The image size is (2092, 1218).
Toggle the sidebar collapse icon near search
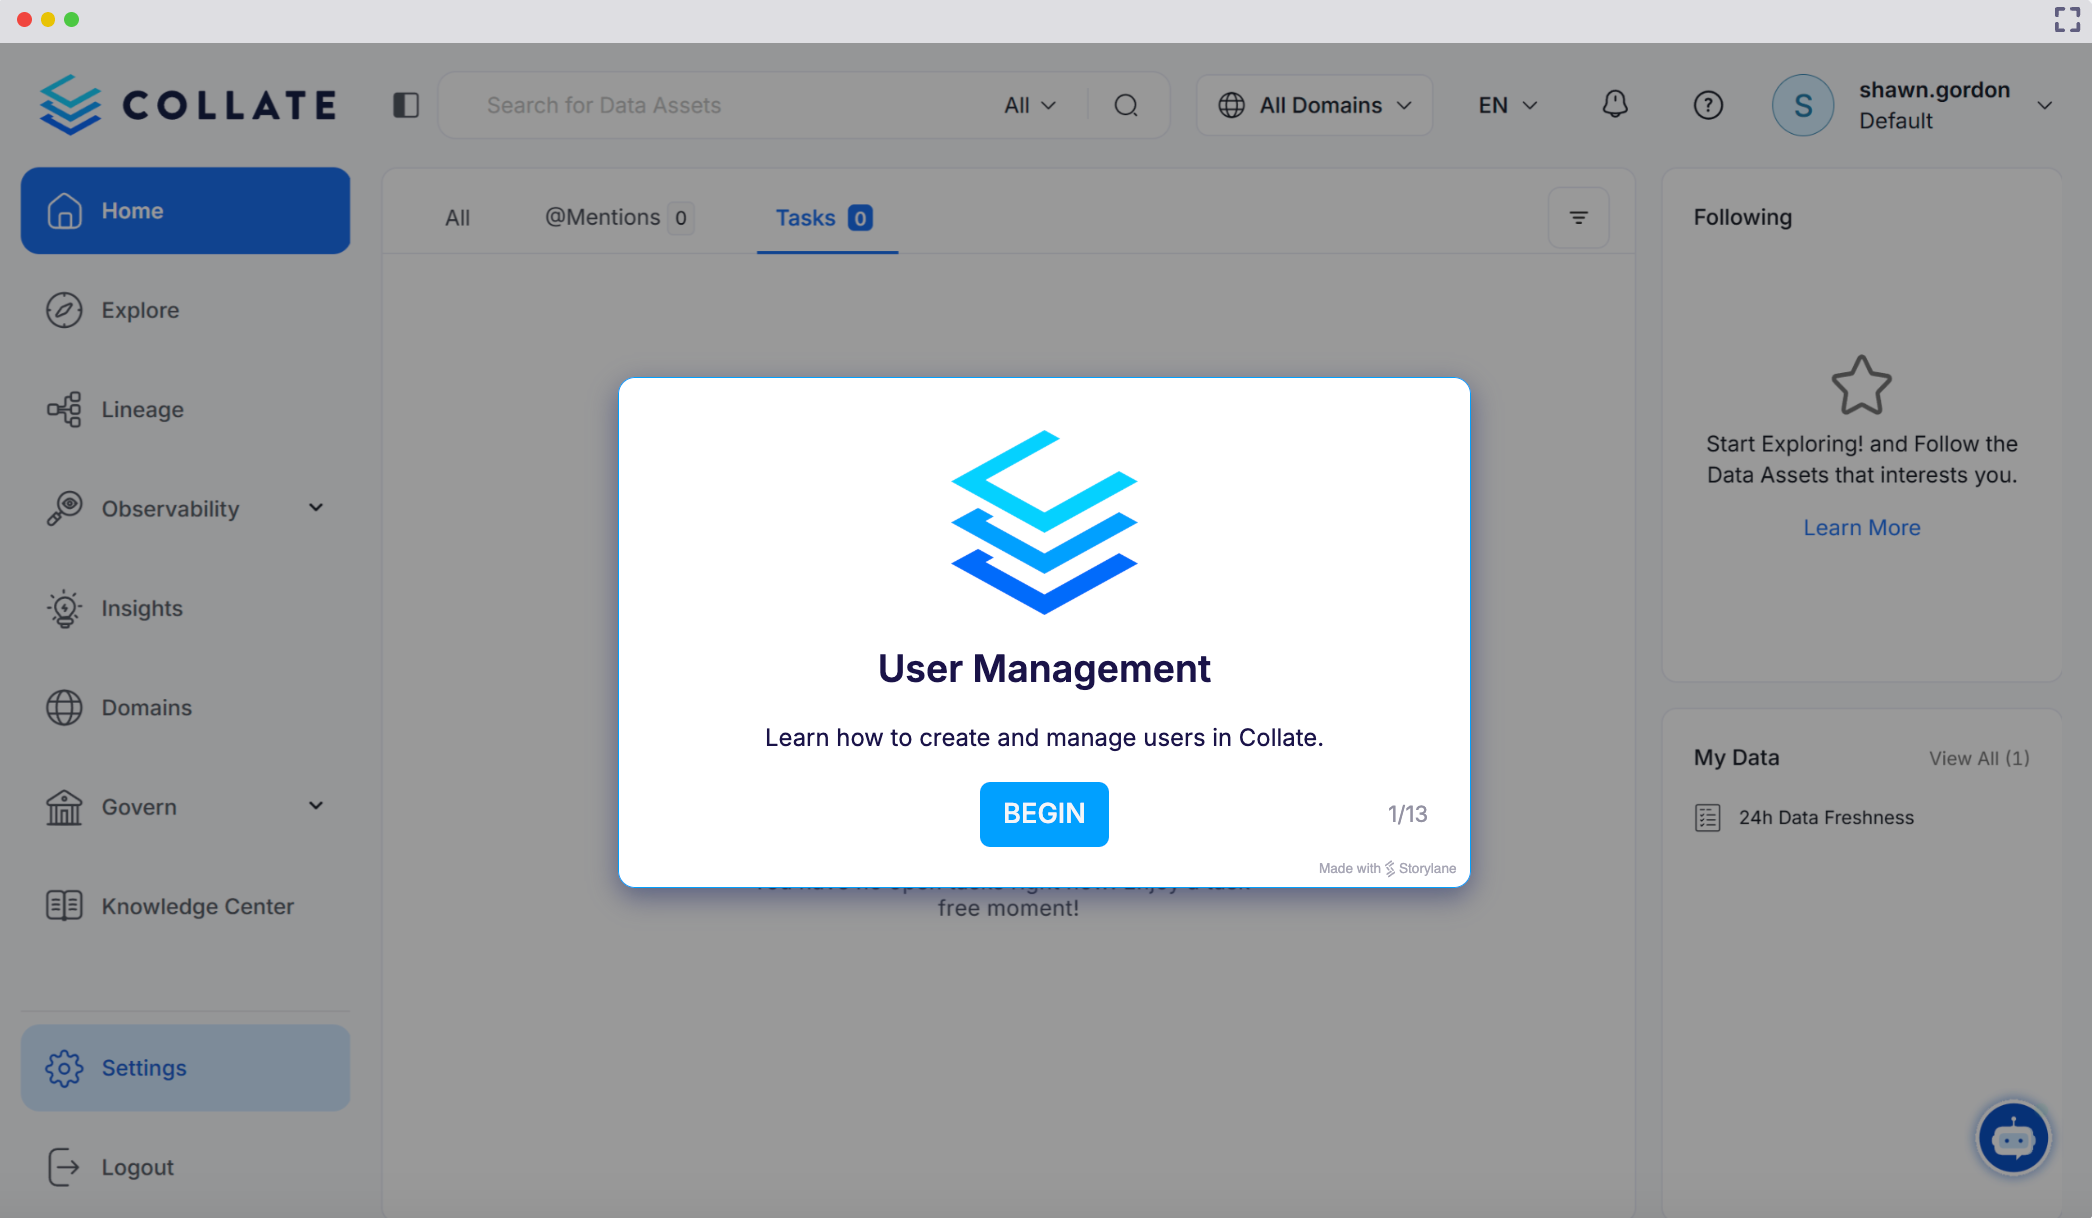point(406,104)
